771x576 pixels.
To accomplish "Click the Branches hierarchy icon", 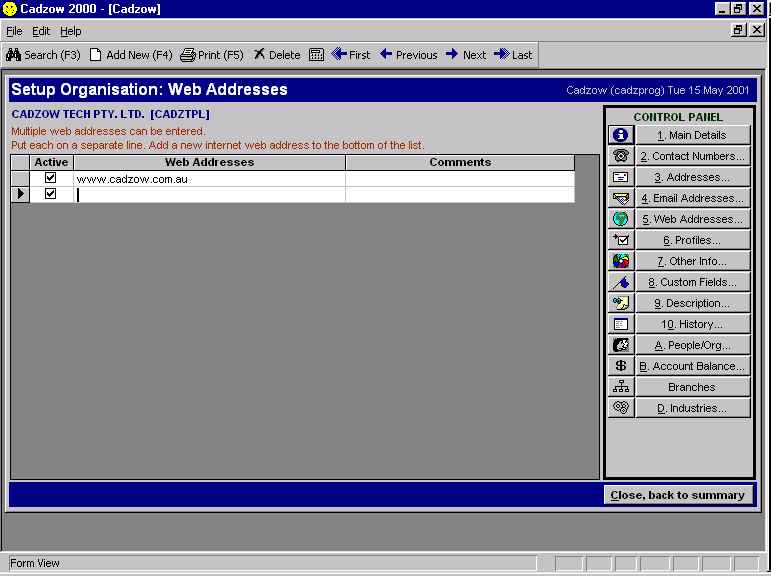I will coord(621,387).
